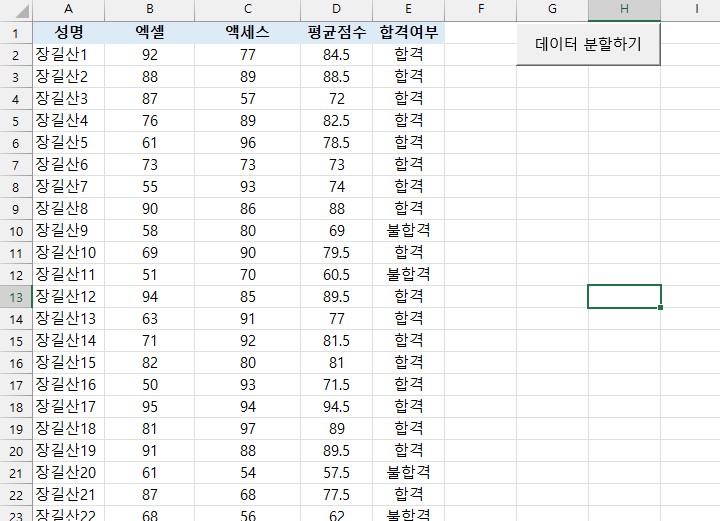
Task: Select column E header
Action: (408, 9)
